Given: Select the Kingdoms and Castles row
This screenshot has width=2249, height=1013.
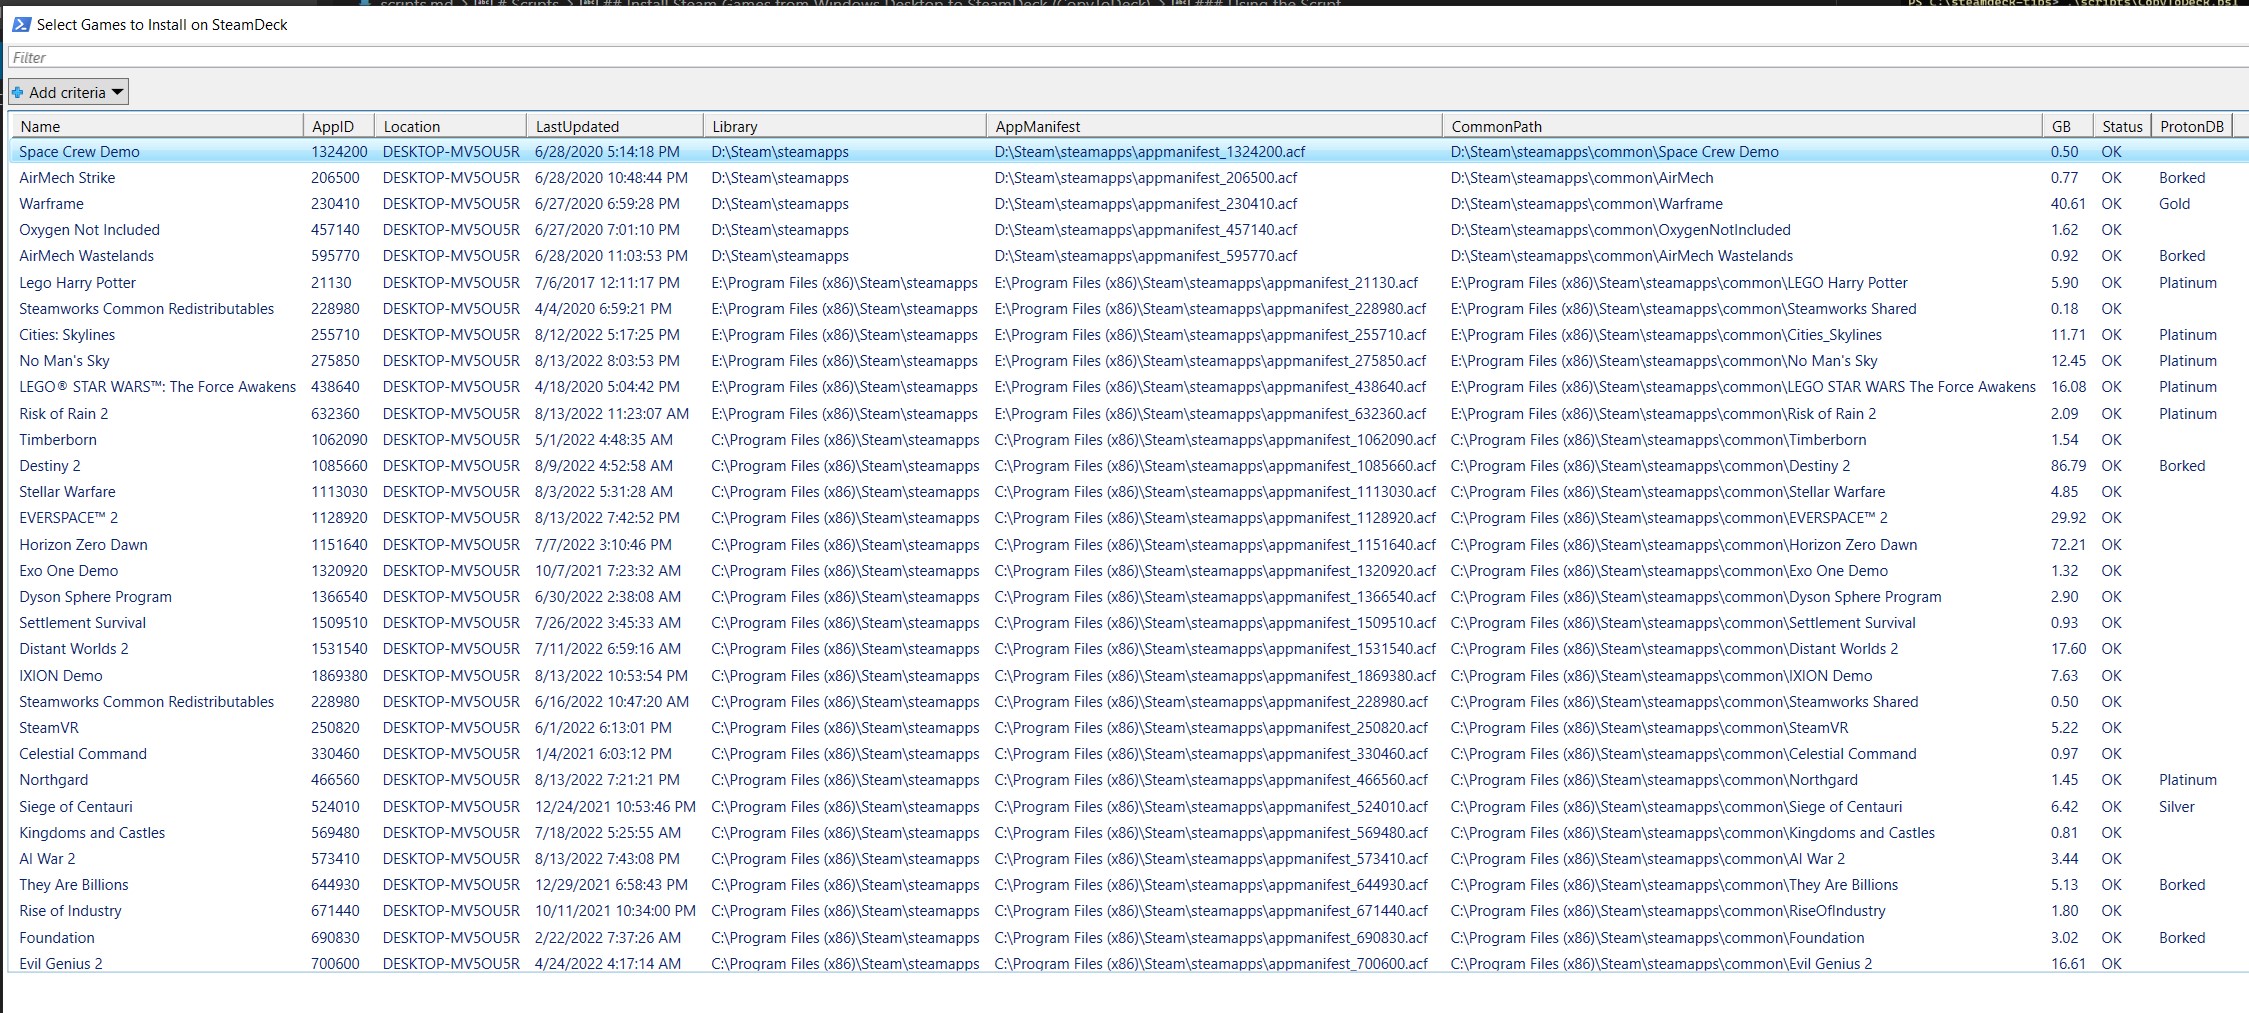Looking at the screenshot, I should point(1128,833).
